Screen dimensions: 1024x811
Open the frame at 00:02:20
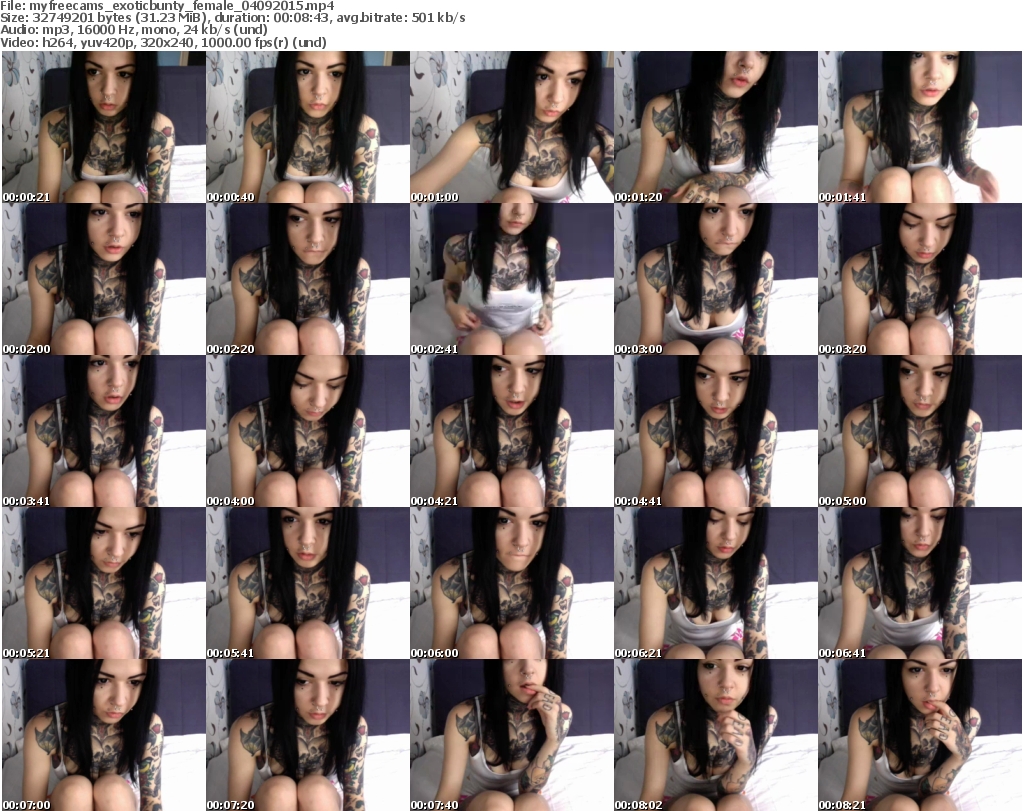pos(308,279)
